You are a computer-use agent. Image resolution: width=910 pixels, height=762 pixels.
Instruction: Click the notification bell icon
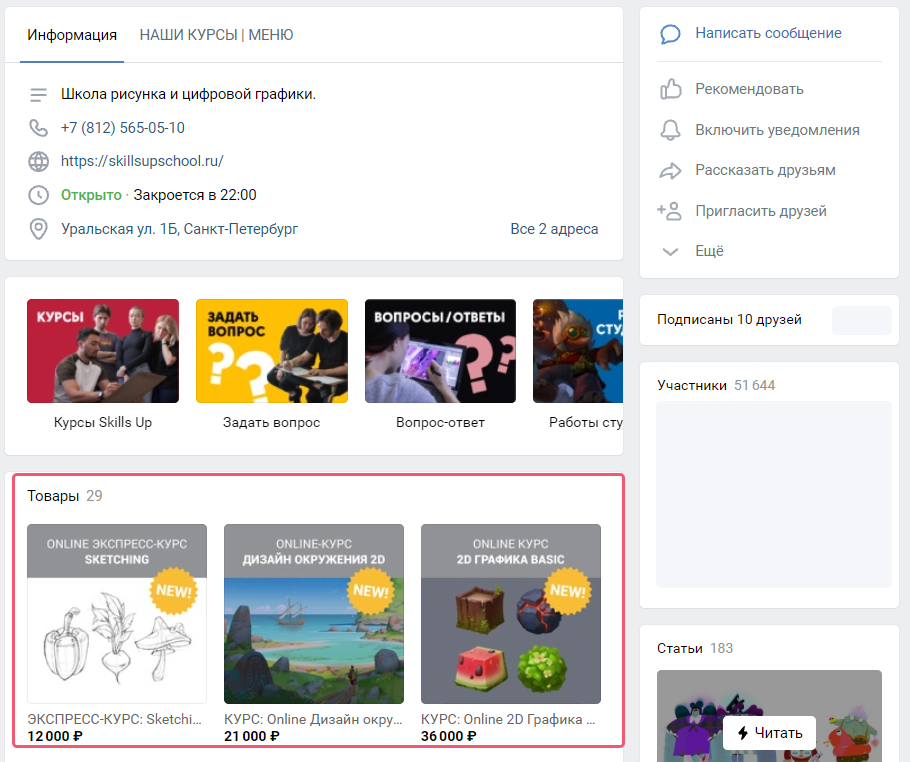(x=670, y=130)
